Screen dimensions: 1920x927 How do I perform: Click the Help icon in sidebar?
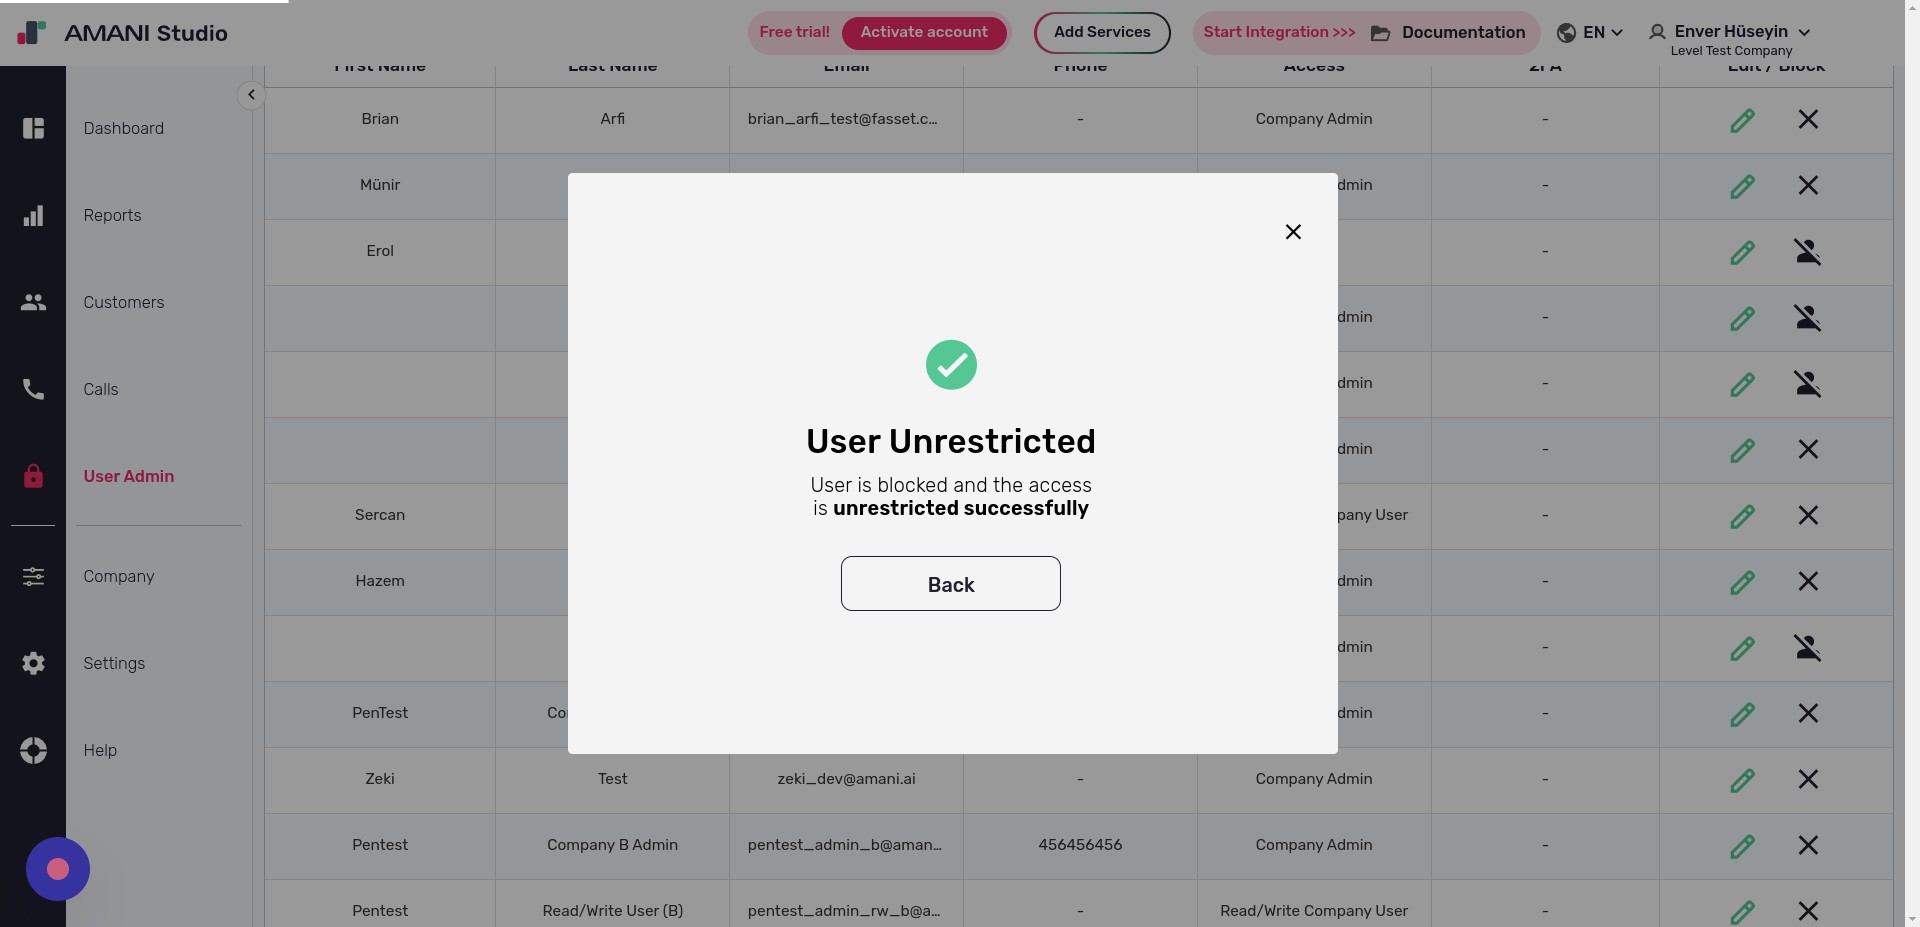[x=33, y=750]
